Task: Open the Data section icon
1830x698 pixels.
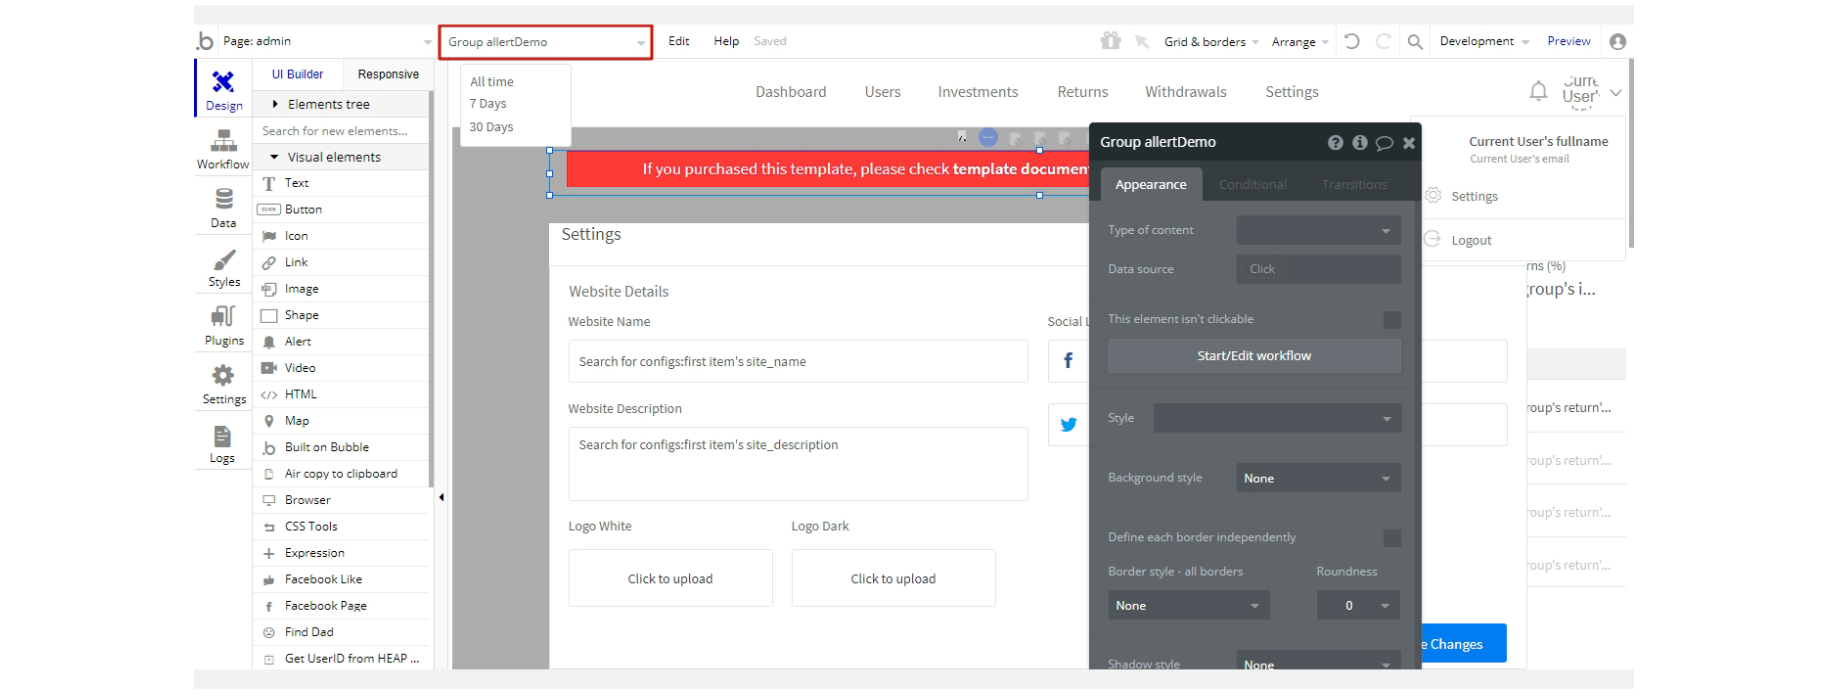Action: (x=223, y=208)
